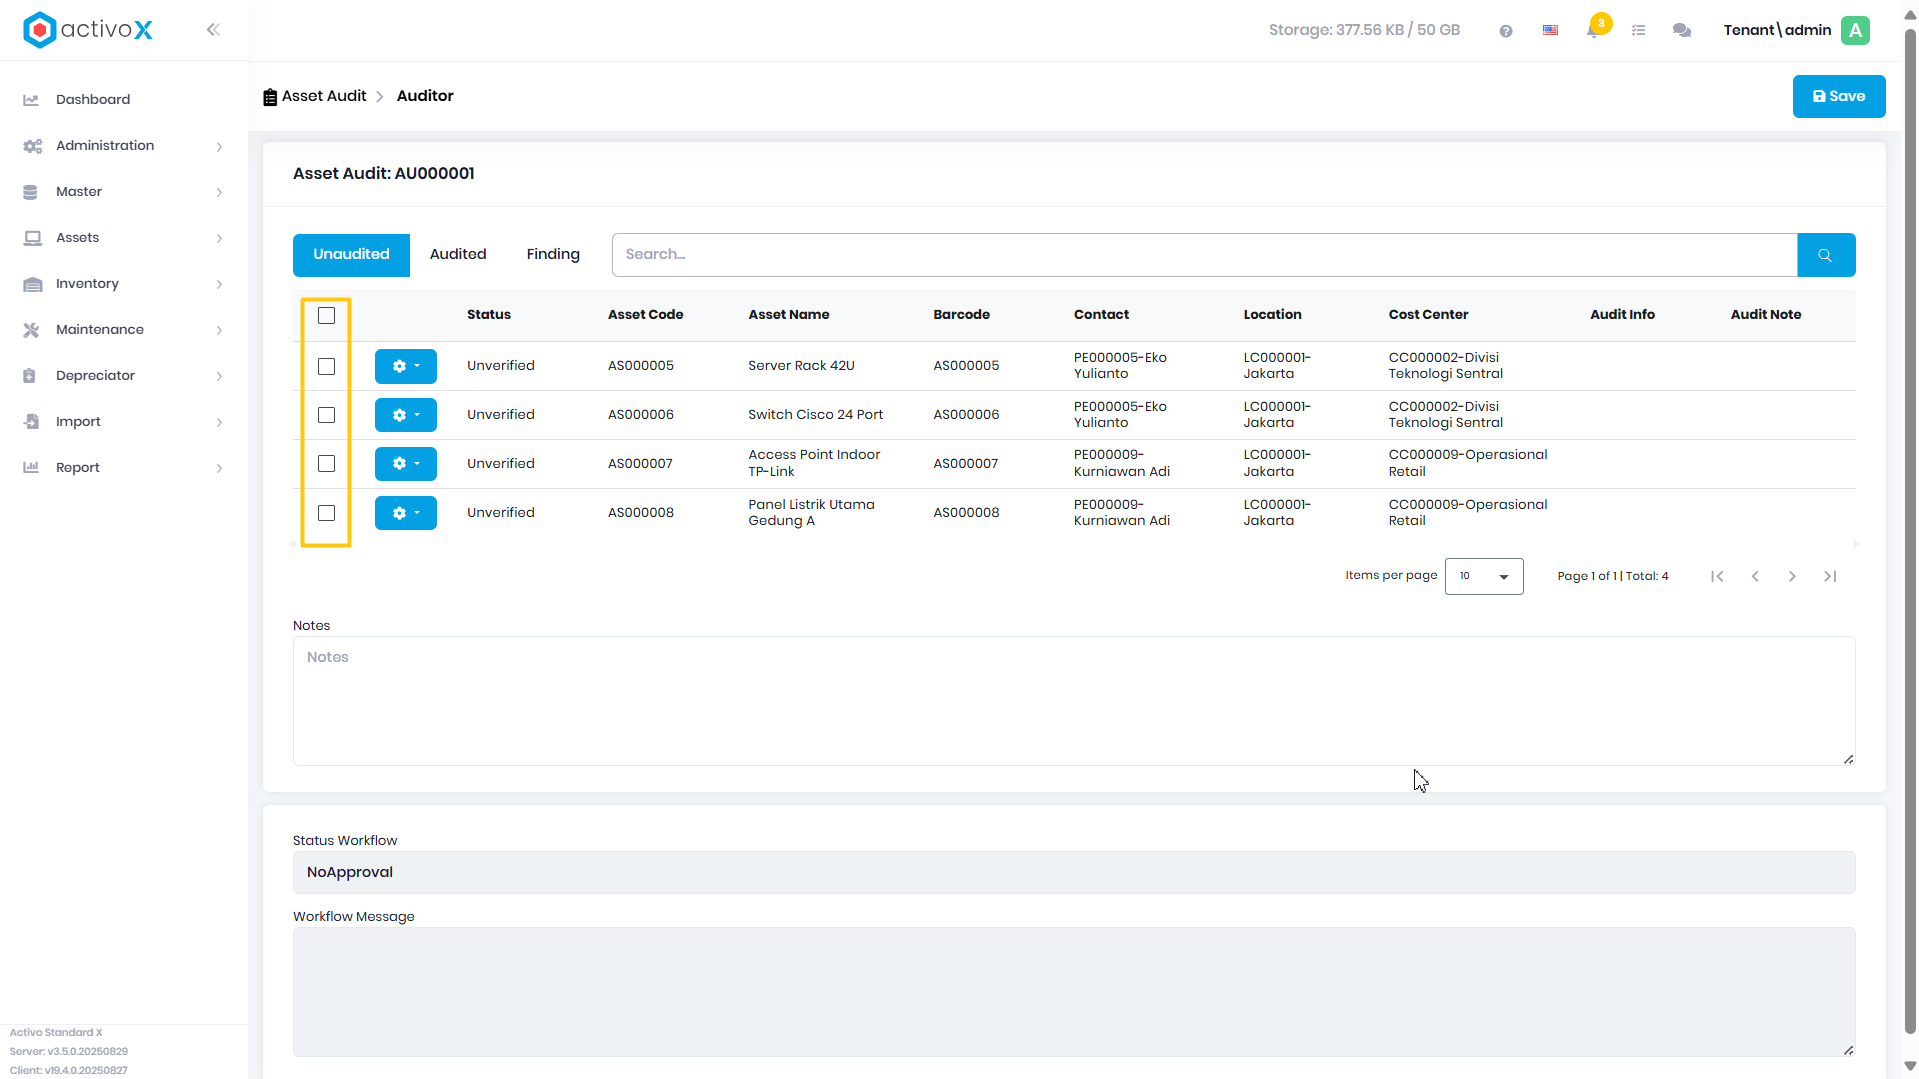This screenshot has width=1919, height=1079.
Task: Switch to the Unaudited tab
Action: point(351,255)
